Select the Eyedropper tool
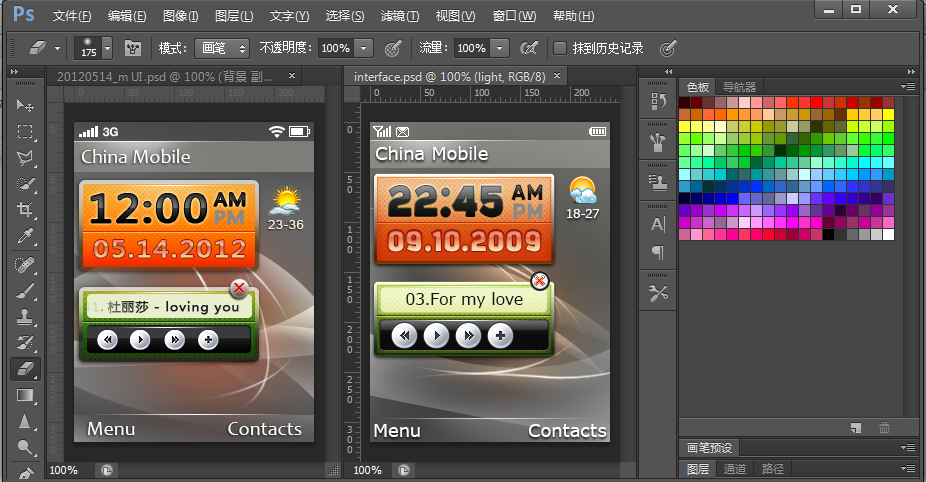926x482 pixels. click(x=25, y=236)
